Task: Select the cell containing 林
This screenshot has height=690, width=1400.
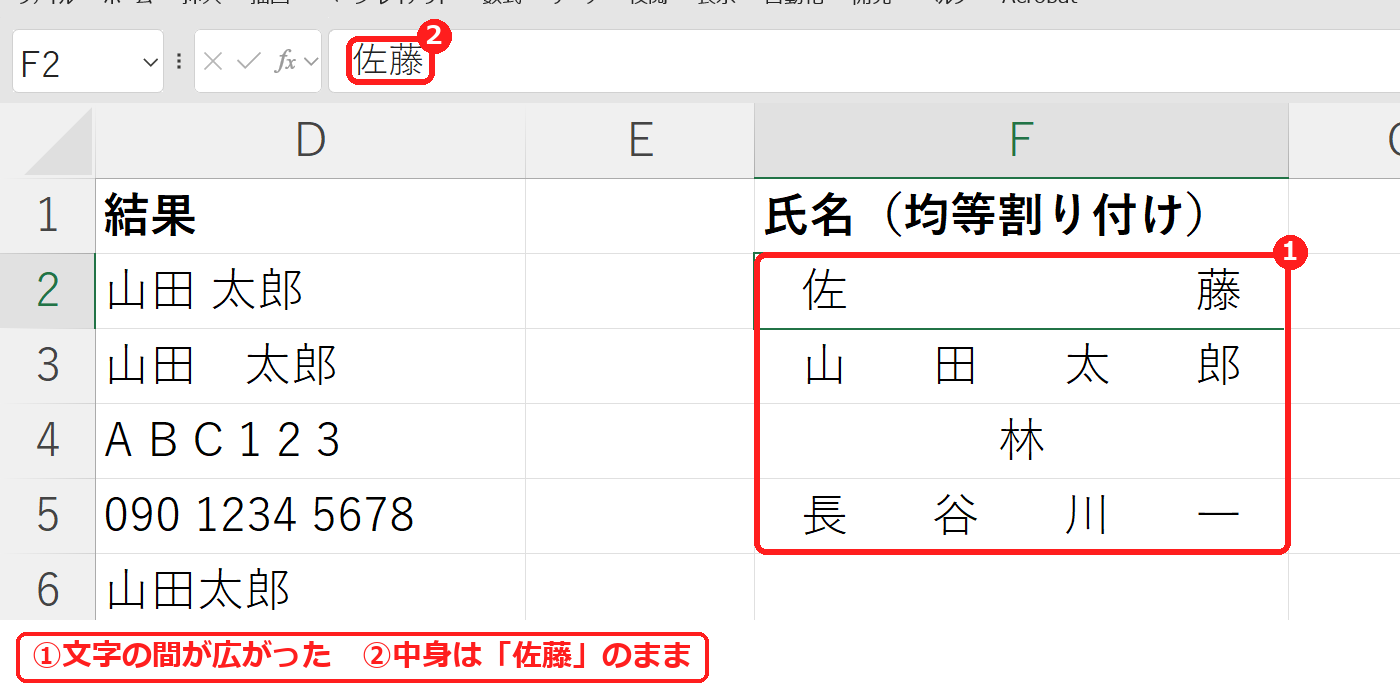Action: [1021, 441]
